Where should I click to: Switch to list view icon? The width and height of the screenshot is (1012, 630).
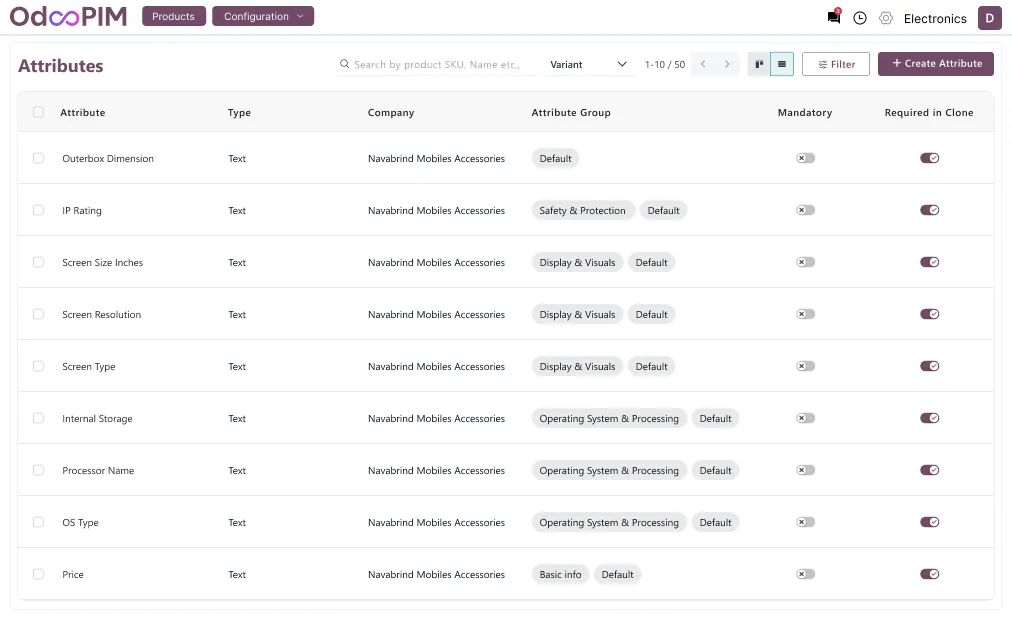point(782,64)
